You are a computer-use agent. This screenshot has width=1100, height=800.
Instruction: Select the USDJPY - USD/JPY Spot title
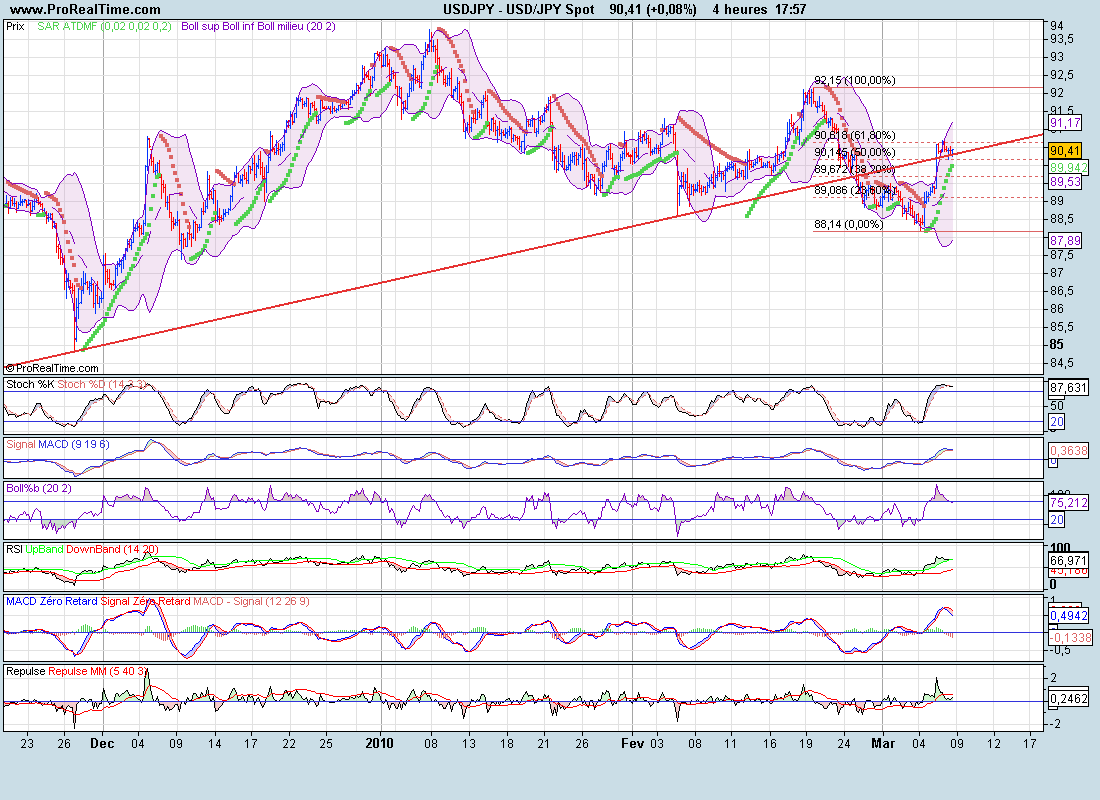click(x=519, y=9)
